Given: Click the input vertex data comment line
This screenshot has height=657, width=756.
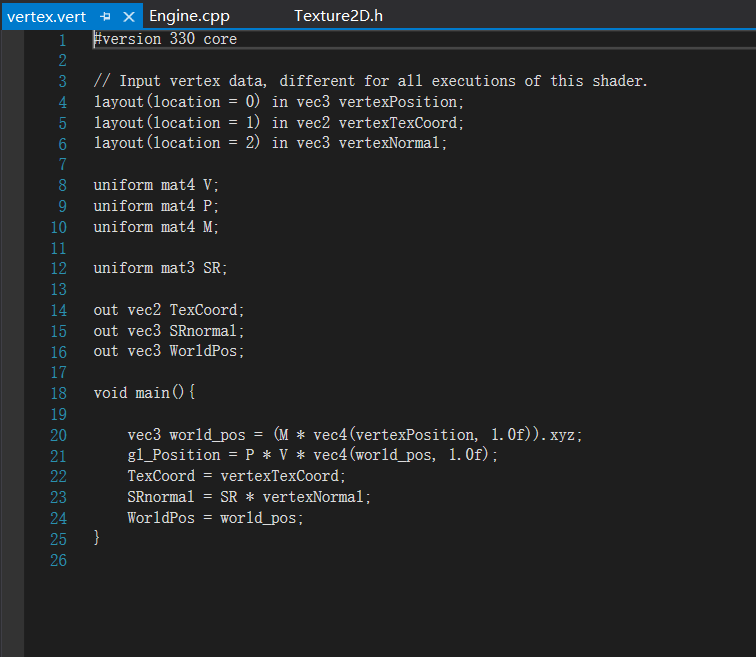Looking at the screenshot, I should point(370,81).
